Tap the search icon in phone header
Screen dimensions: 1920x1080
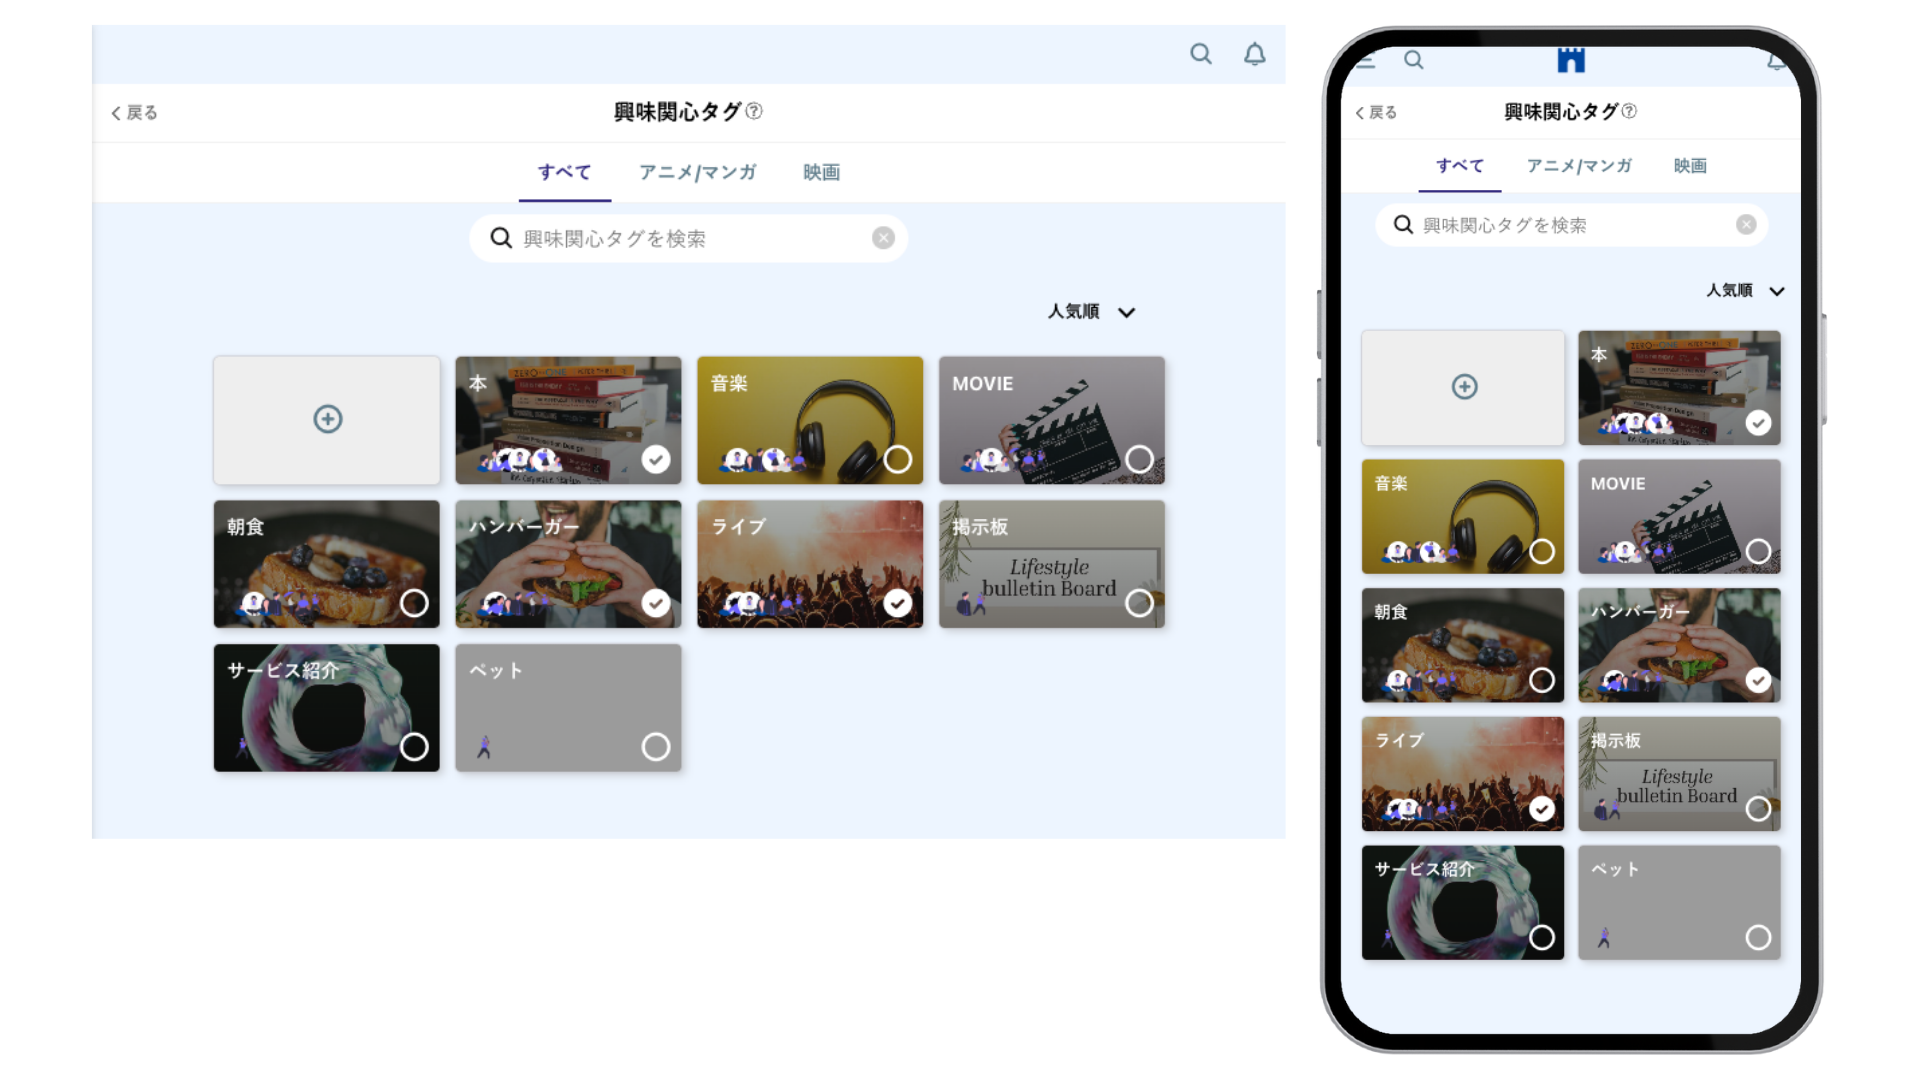point(1413,60)
